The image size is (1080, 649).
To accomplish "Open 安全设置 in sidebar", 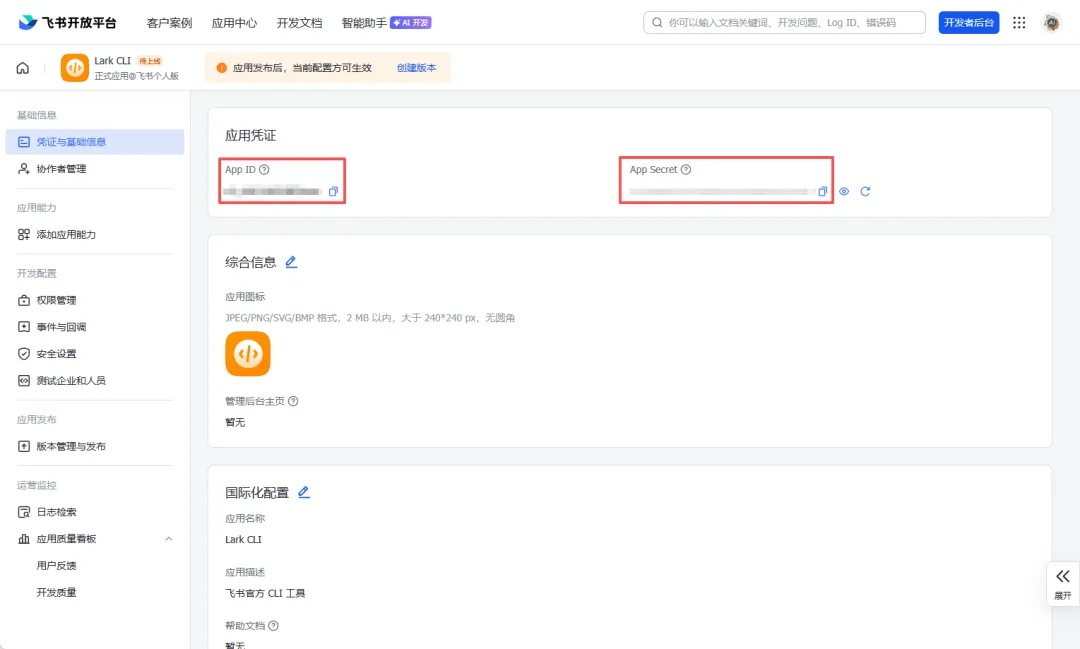I will coord(95,353).
